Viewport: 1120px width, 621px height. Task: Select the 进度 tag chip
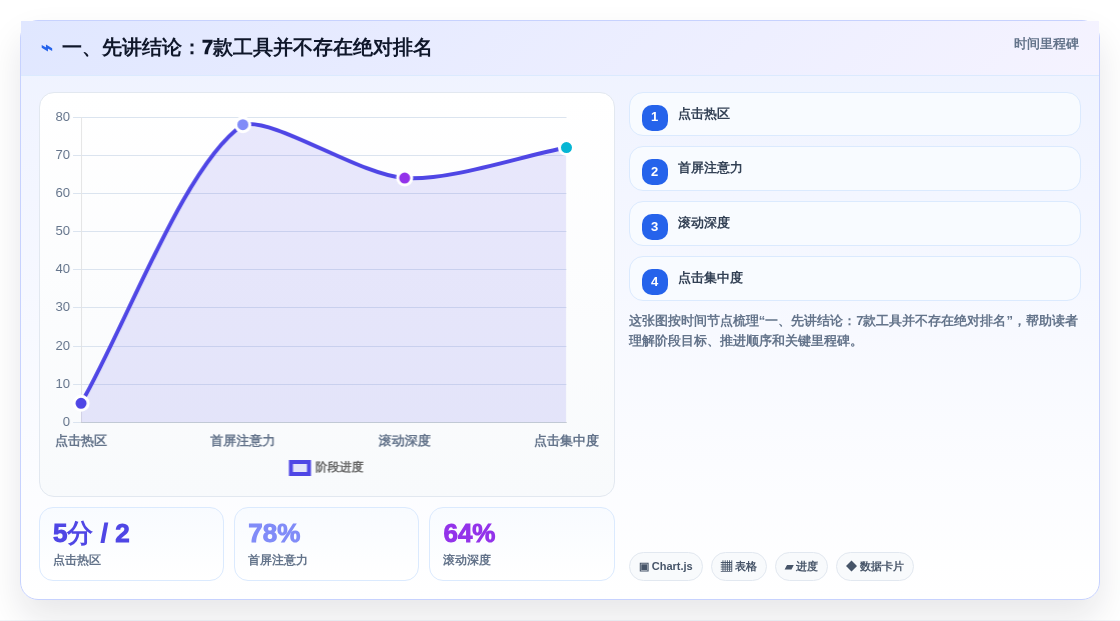(801, 567)
